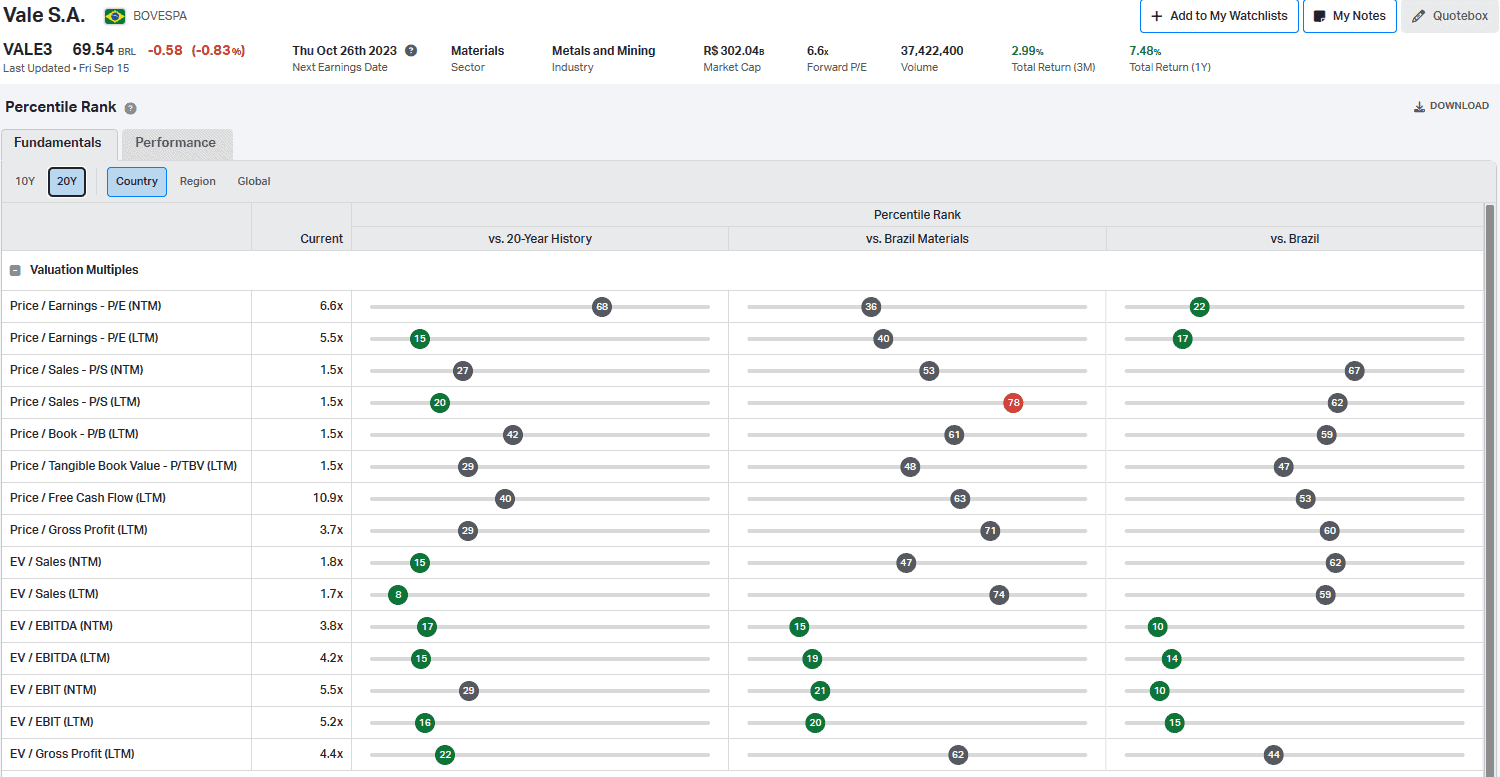Click the Thu Oct 26th 2023 earnings date
Viewport: 1500px width, 777px height.
coord(345,51)
